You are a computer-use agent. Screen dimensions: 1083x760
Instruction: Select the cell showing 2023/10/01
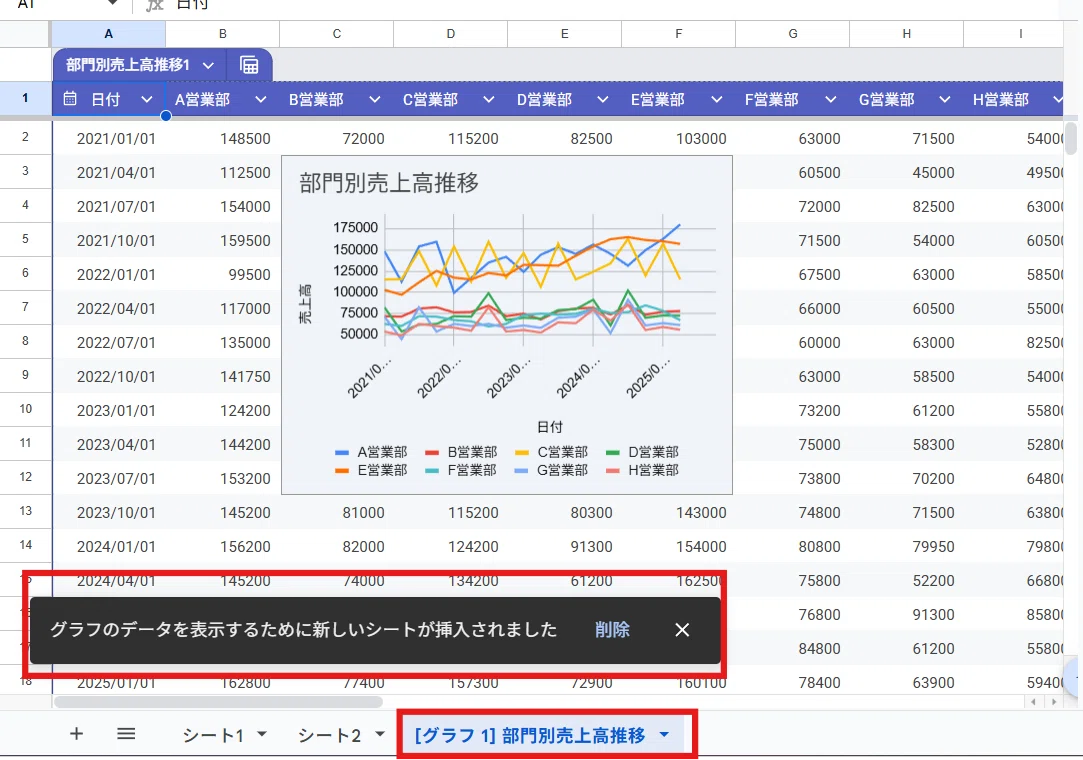click(109, 513)
